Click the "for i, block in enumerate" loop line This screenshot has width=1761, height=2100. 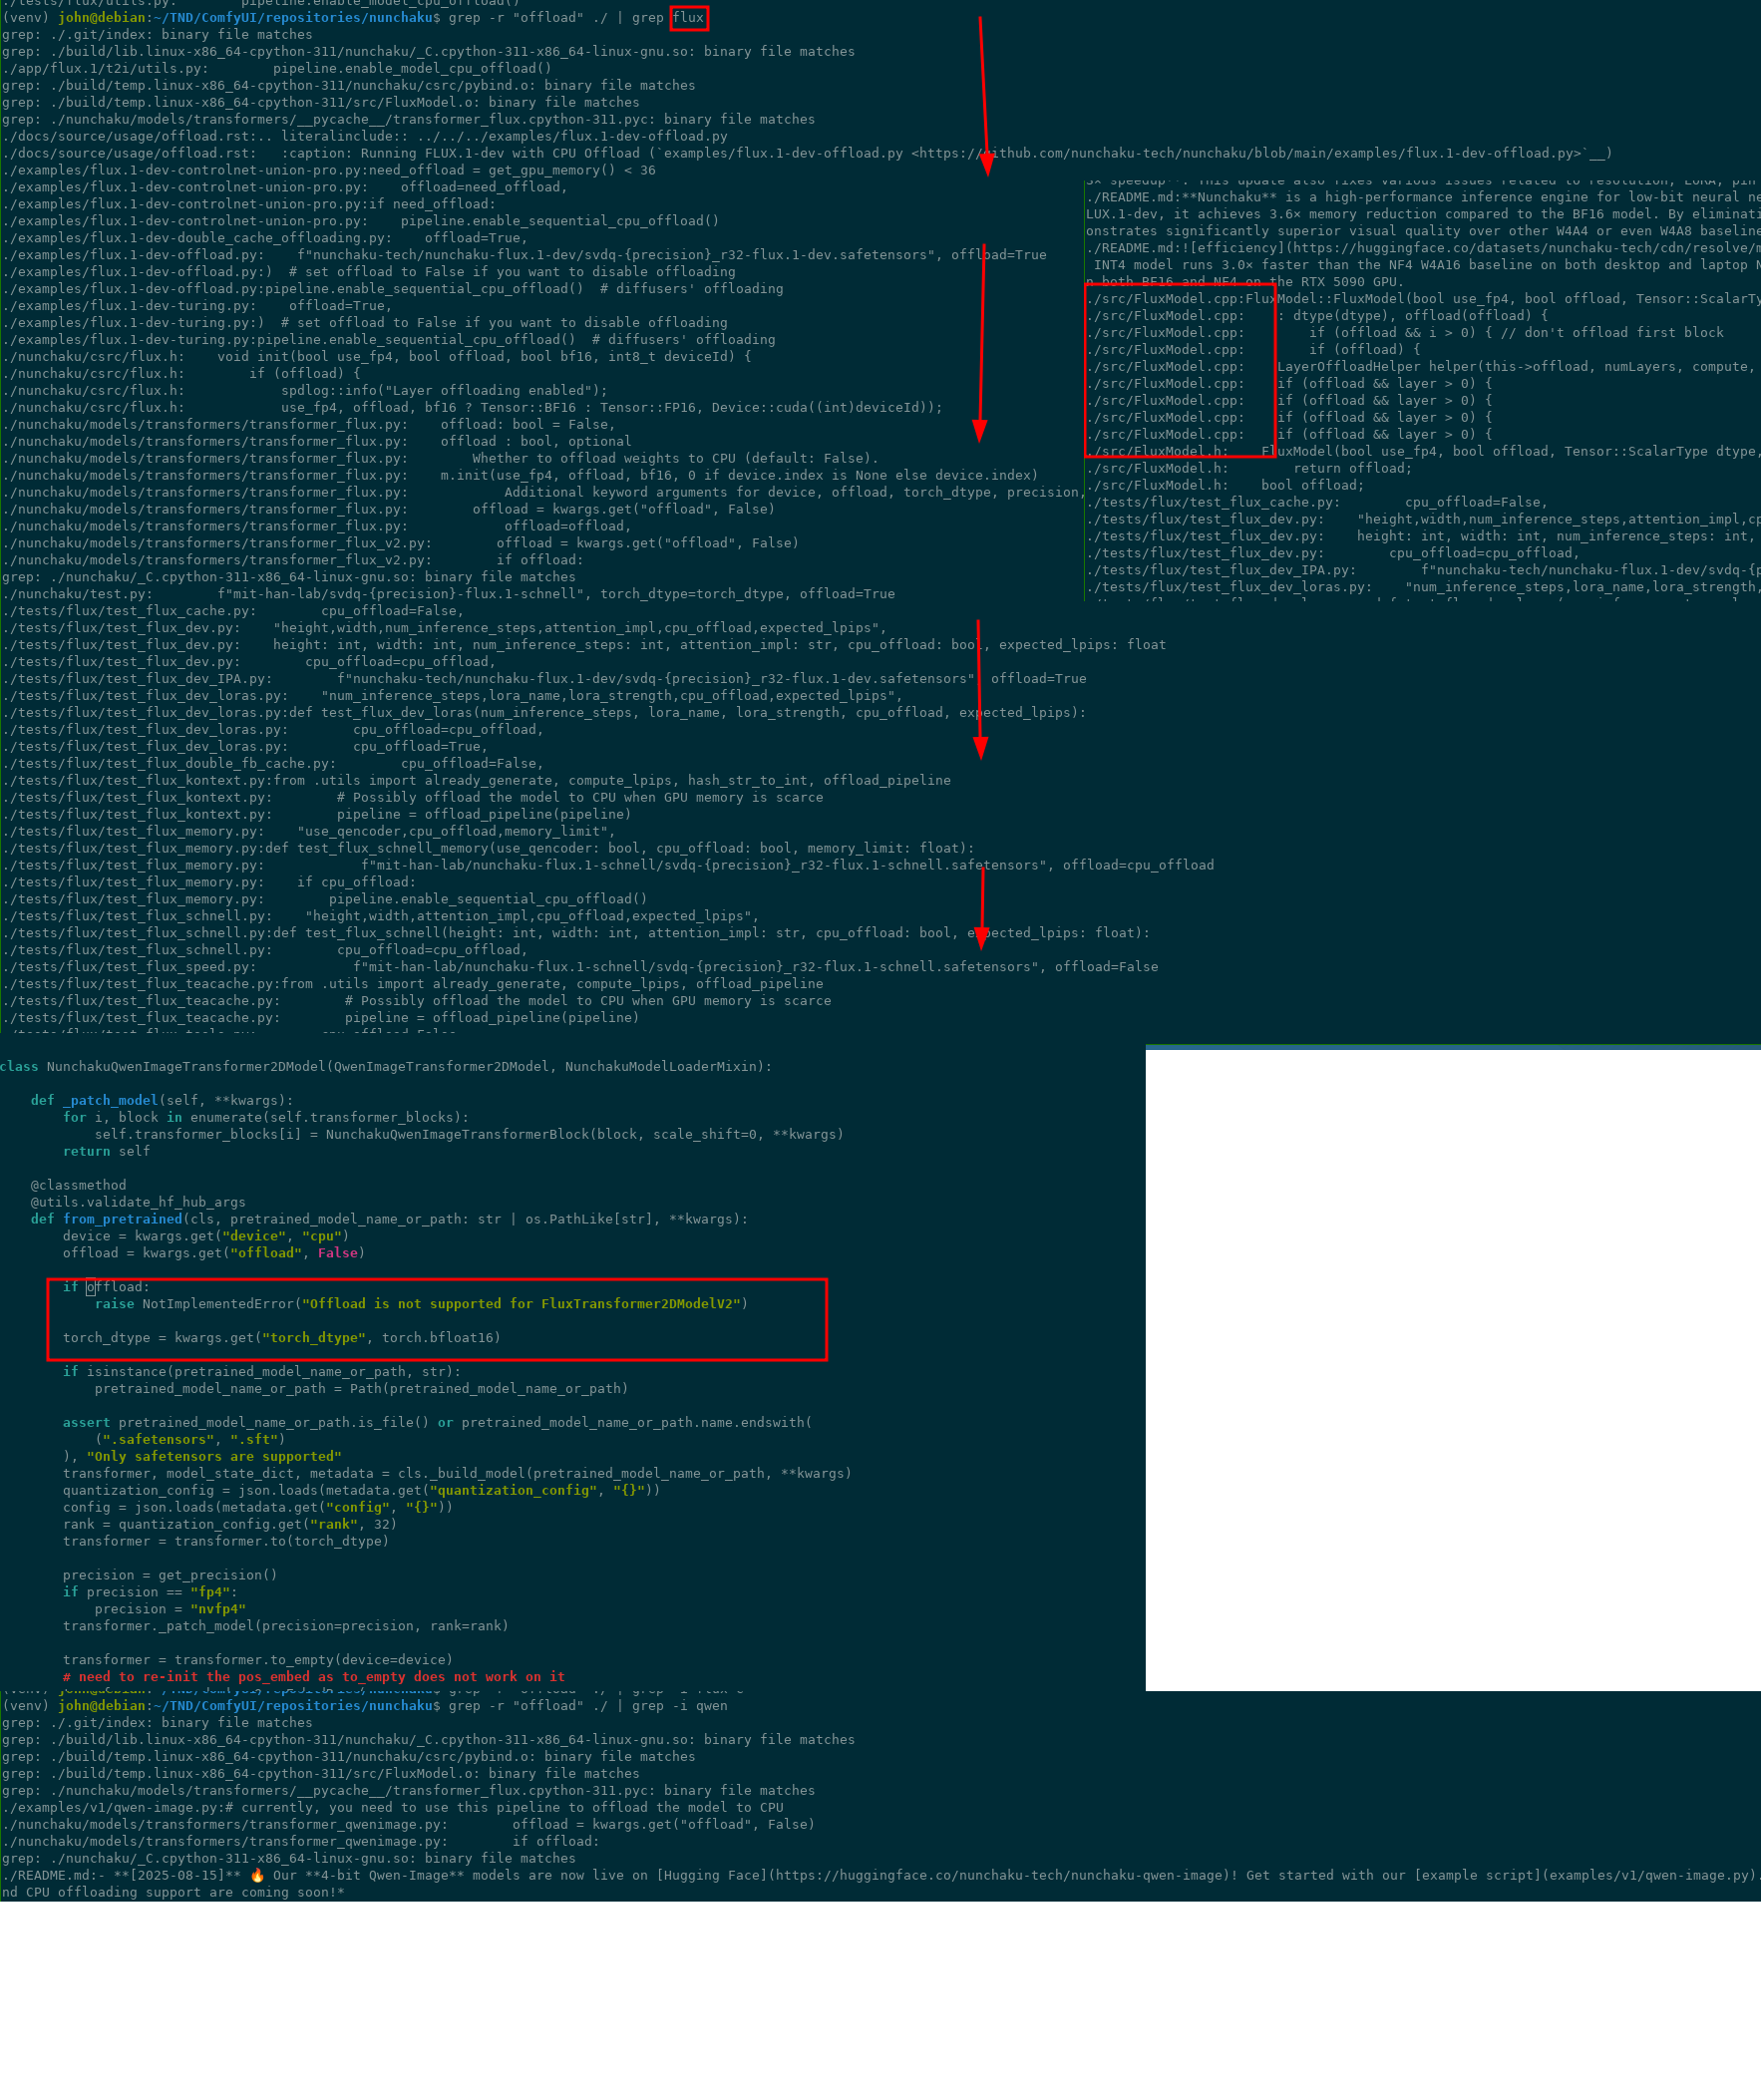tap(266, 1119)
